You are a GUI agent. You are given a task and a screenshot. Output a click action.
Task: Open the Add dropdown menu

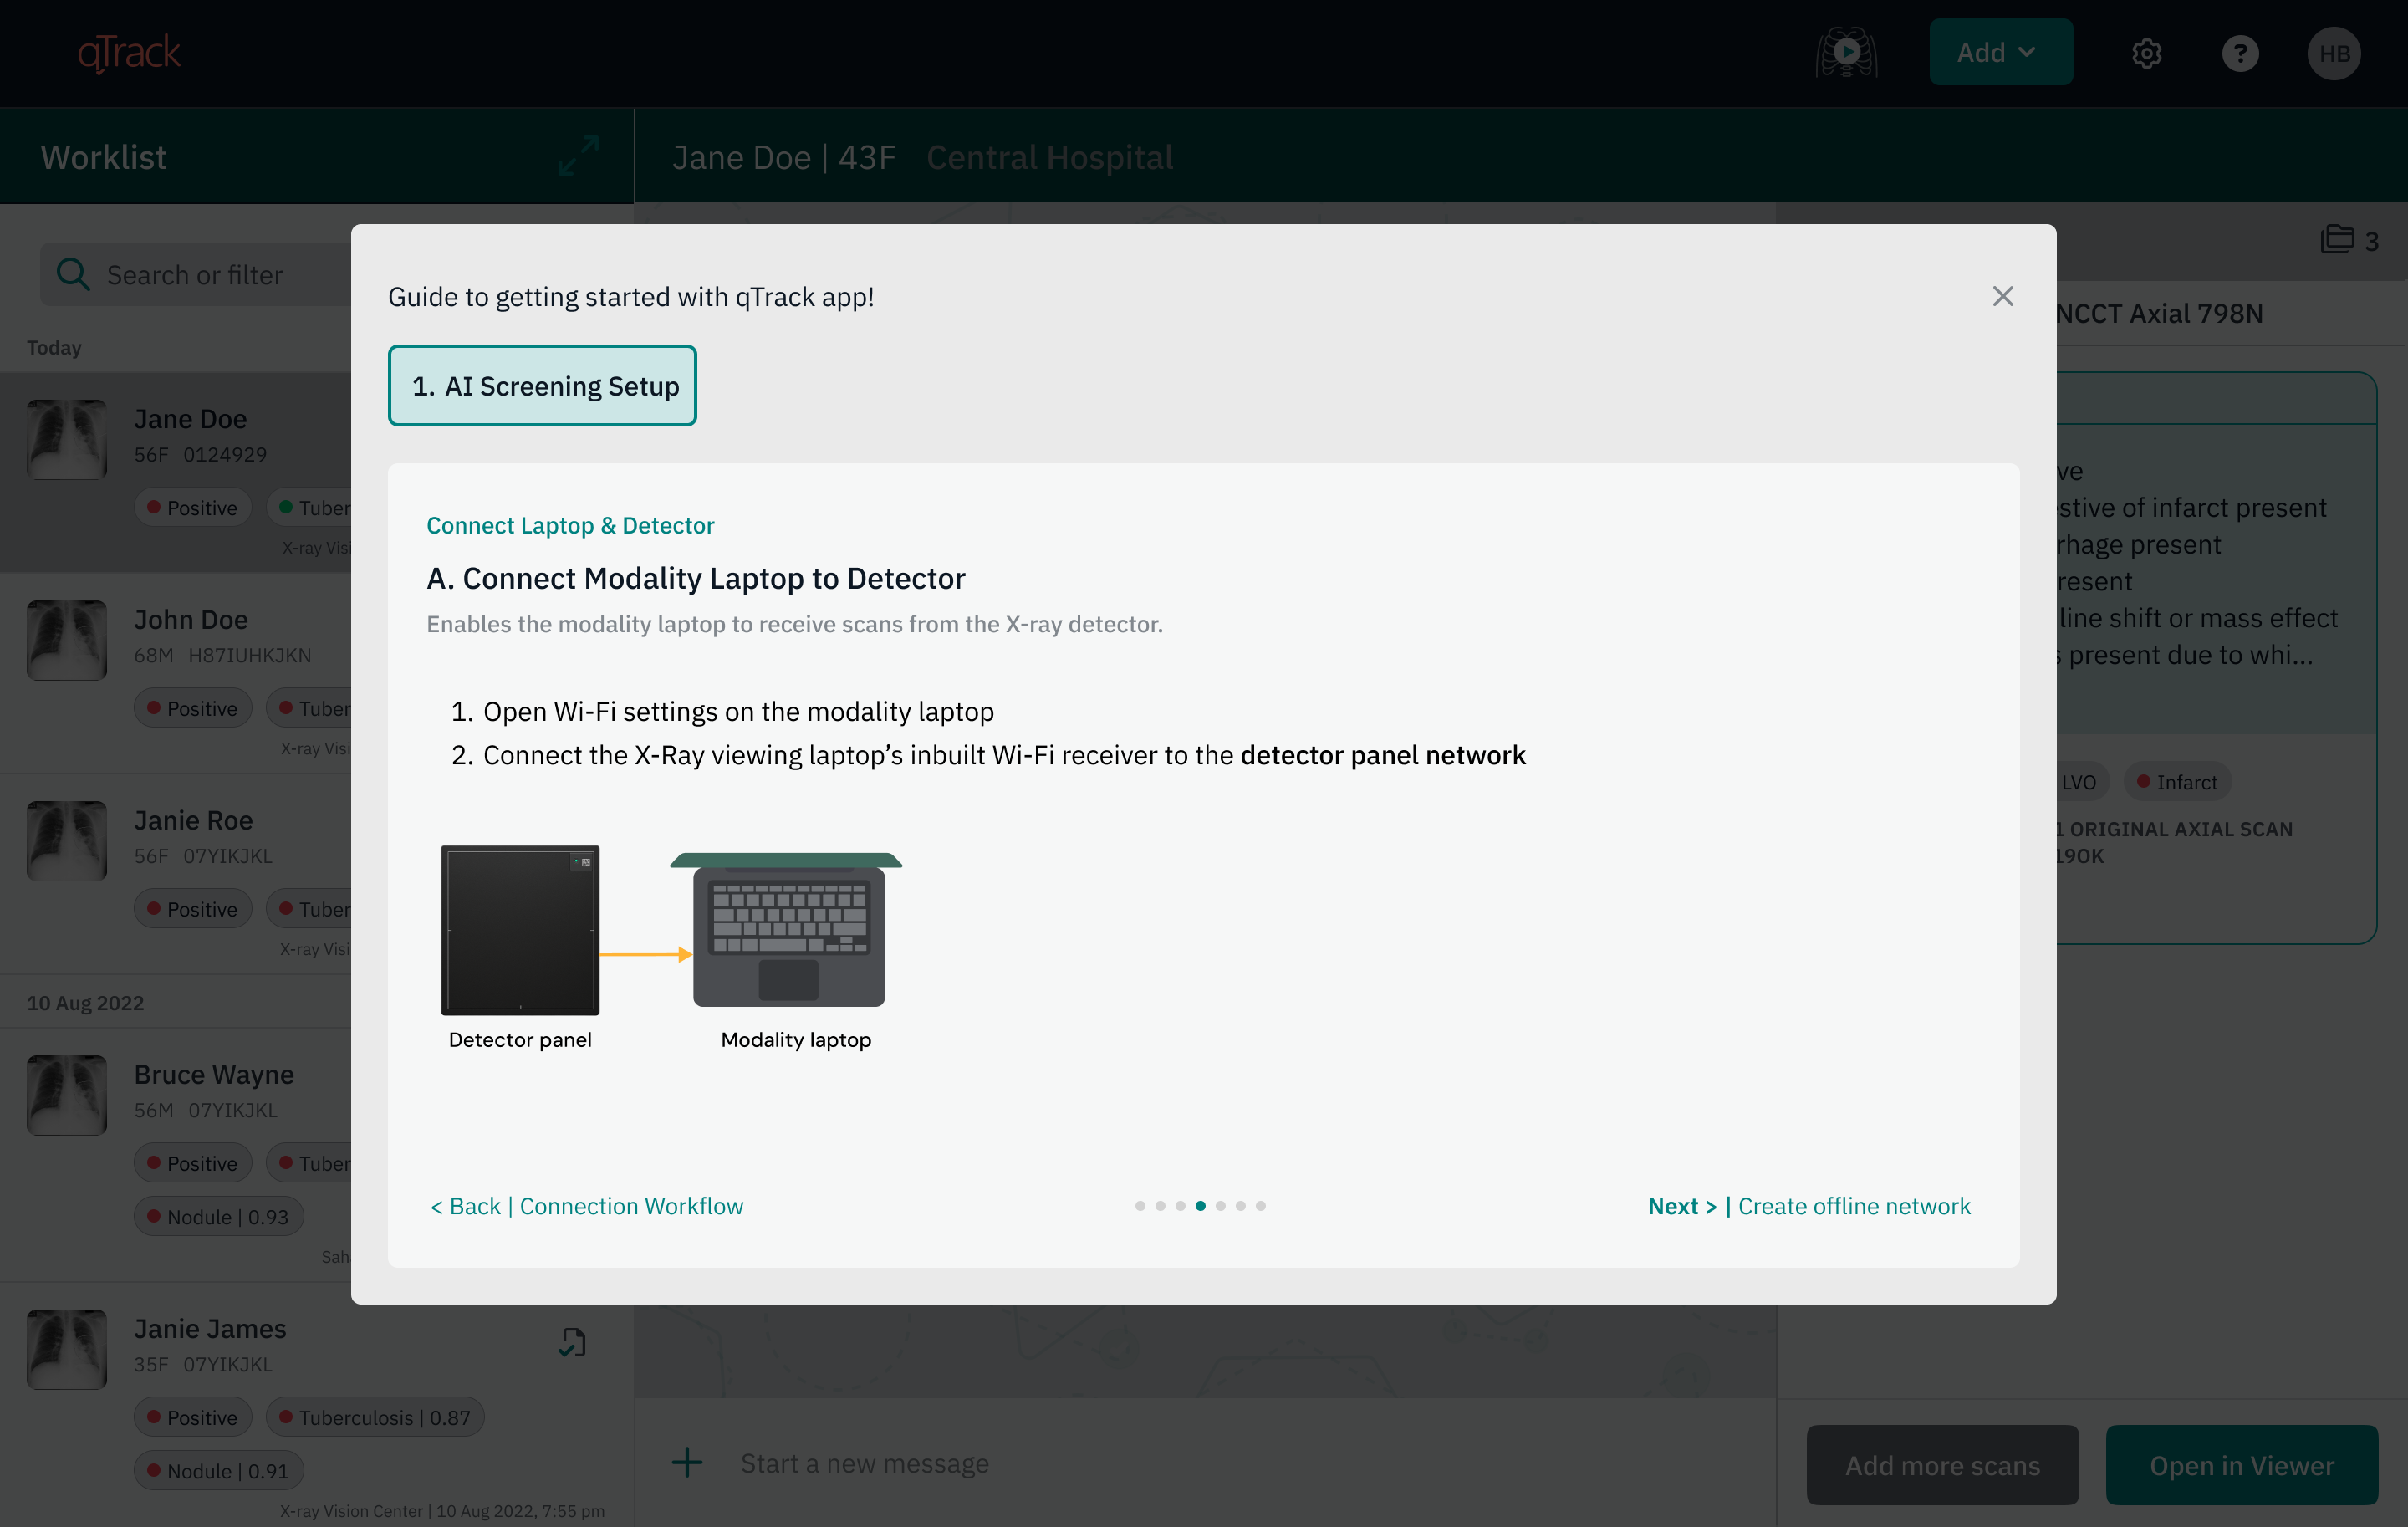tap(2000, 52)
